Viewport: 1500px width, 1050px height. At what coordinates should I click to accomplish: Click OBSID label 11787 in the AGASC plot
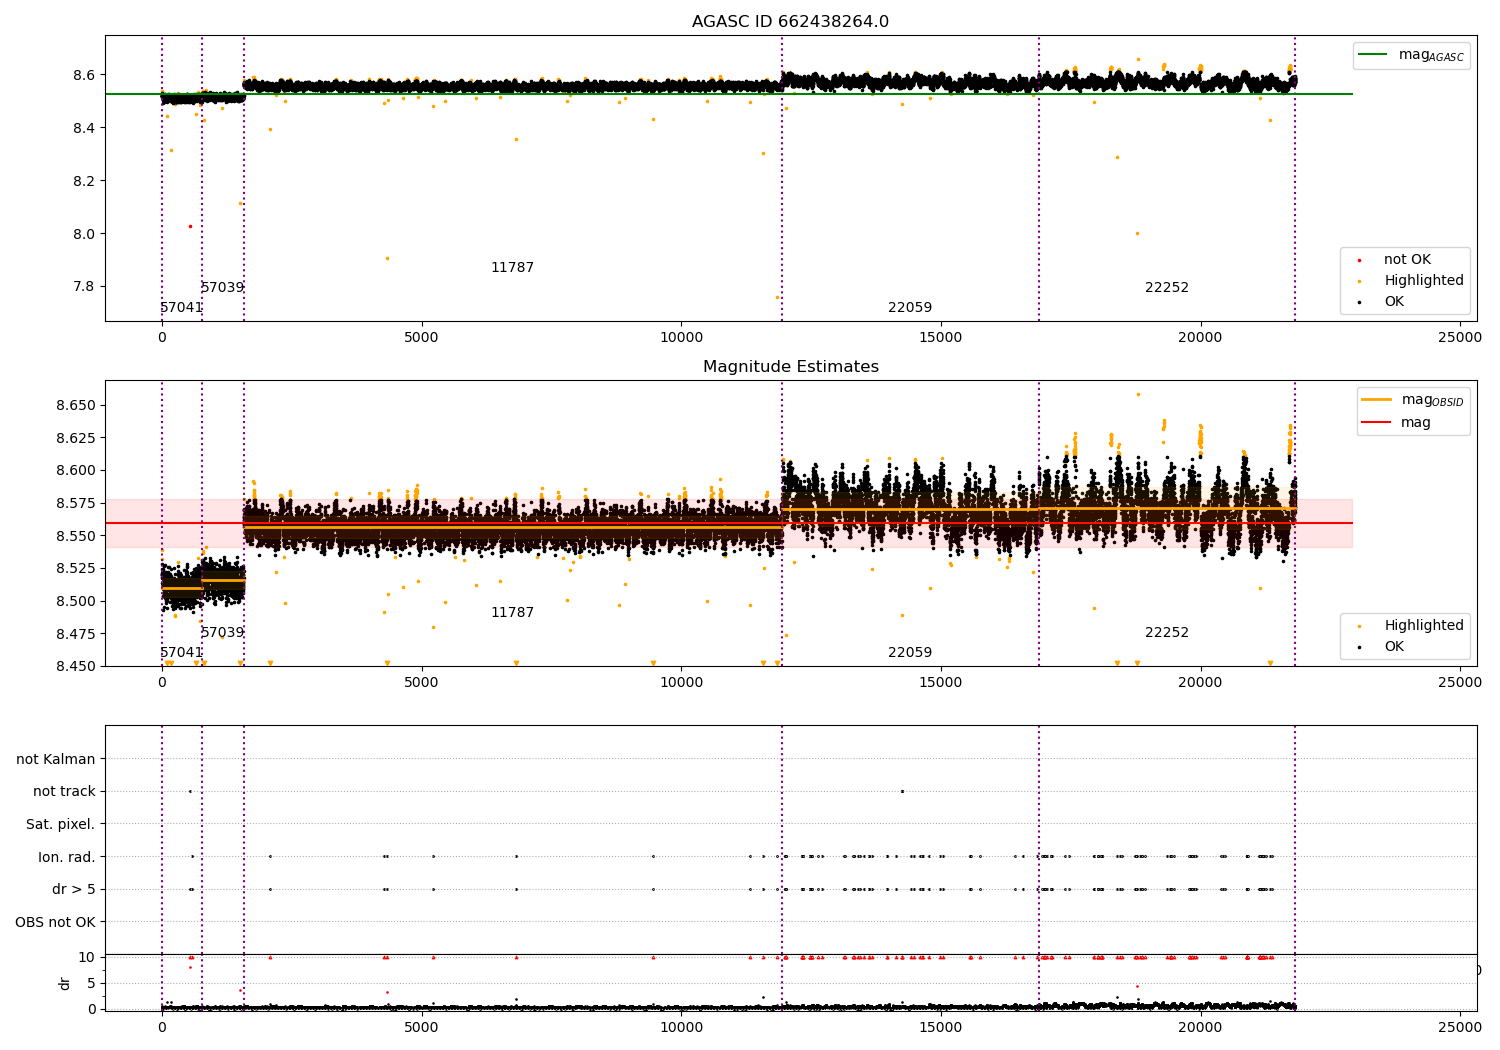512,268
